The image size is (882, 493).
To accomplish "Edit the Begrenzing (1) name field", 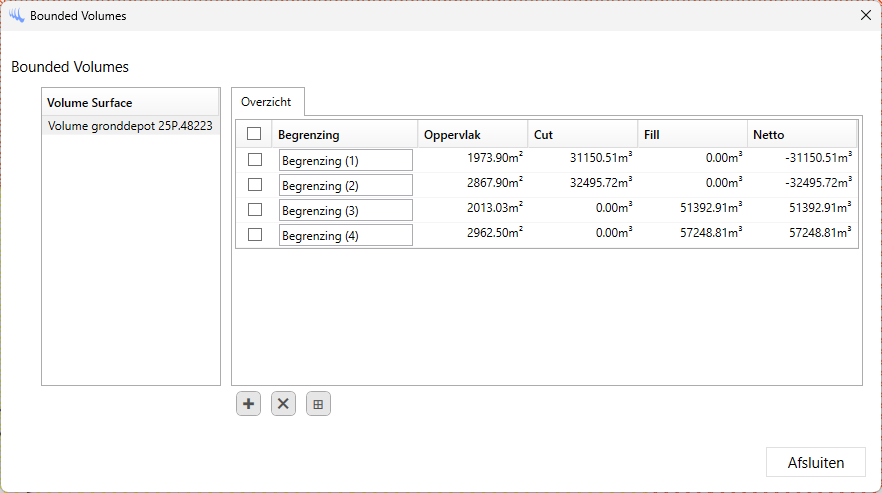I will pos(345,160).
